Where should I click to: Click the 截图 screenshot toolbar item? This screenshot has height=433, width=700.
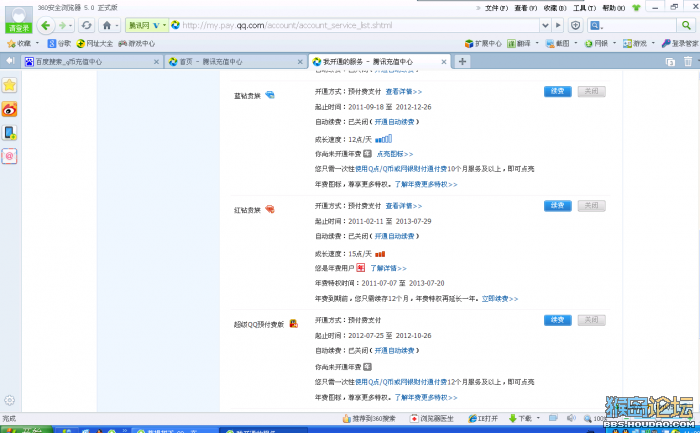[x=558, y=43]
